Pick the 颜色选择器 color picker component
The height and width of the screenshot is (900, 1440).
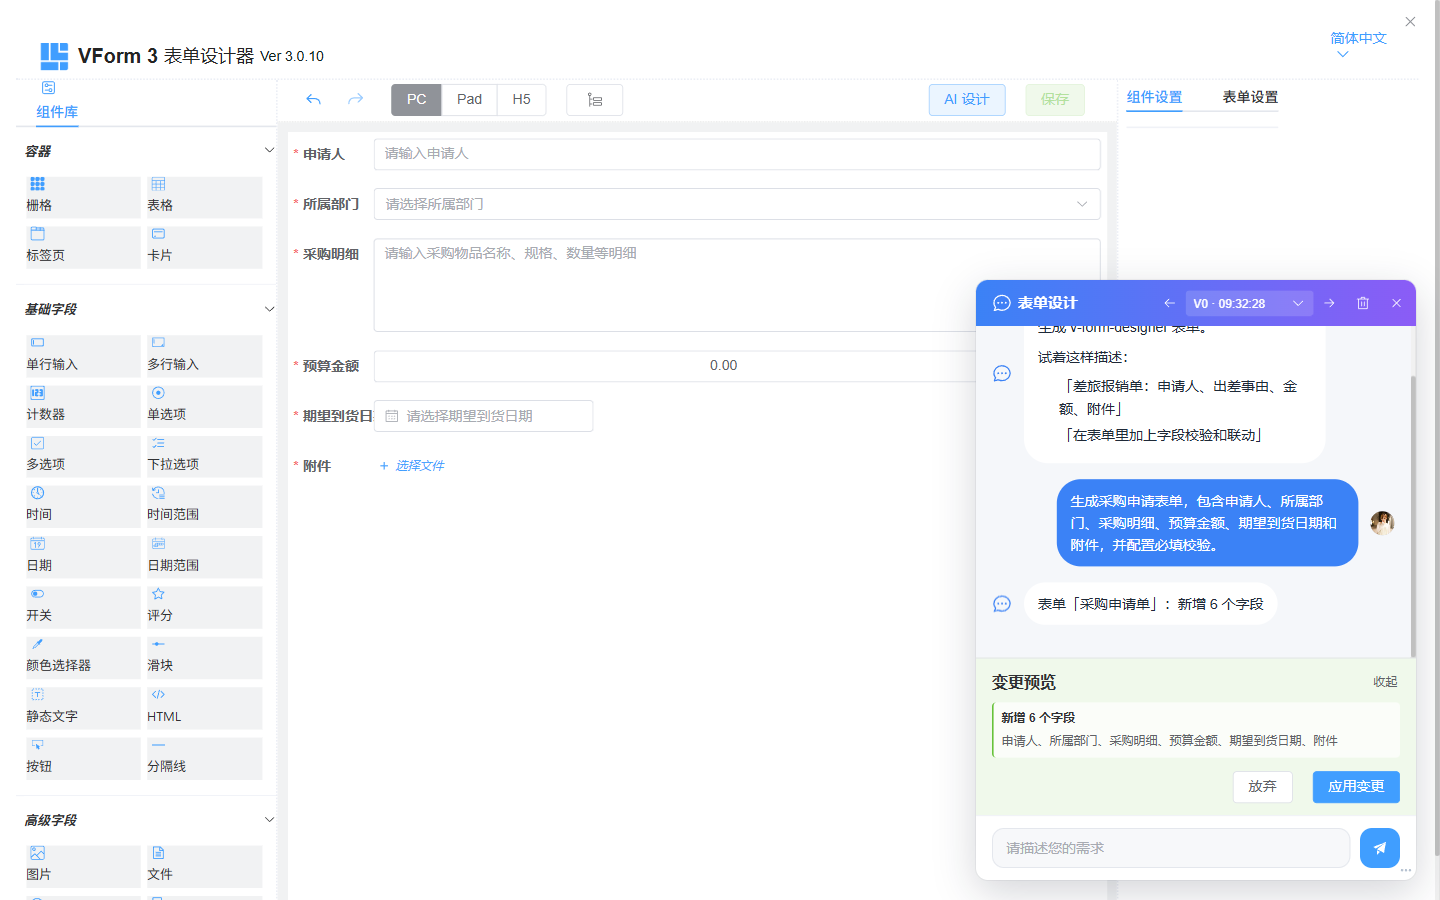(x=83, y=657)
